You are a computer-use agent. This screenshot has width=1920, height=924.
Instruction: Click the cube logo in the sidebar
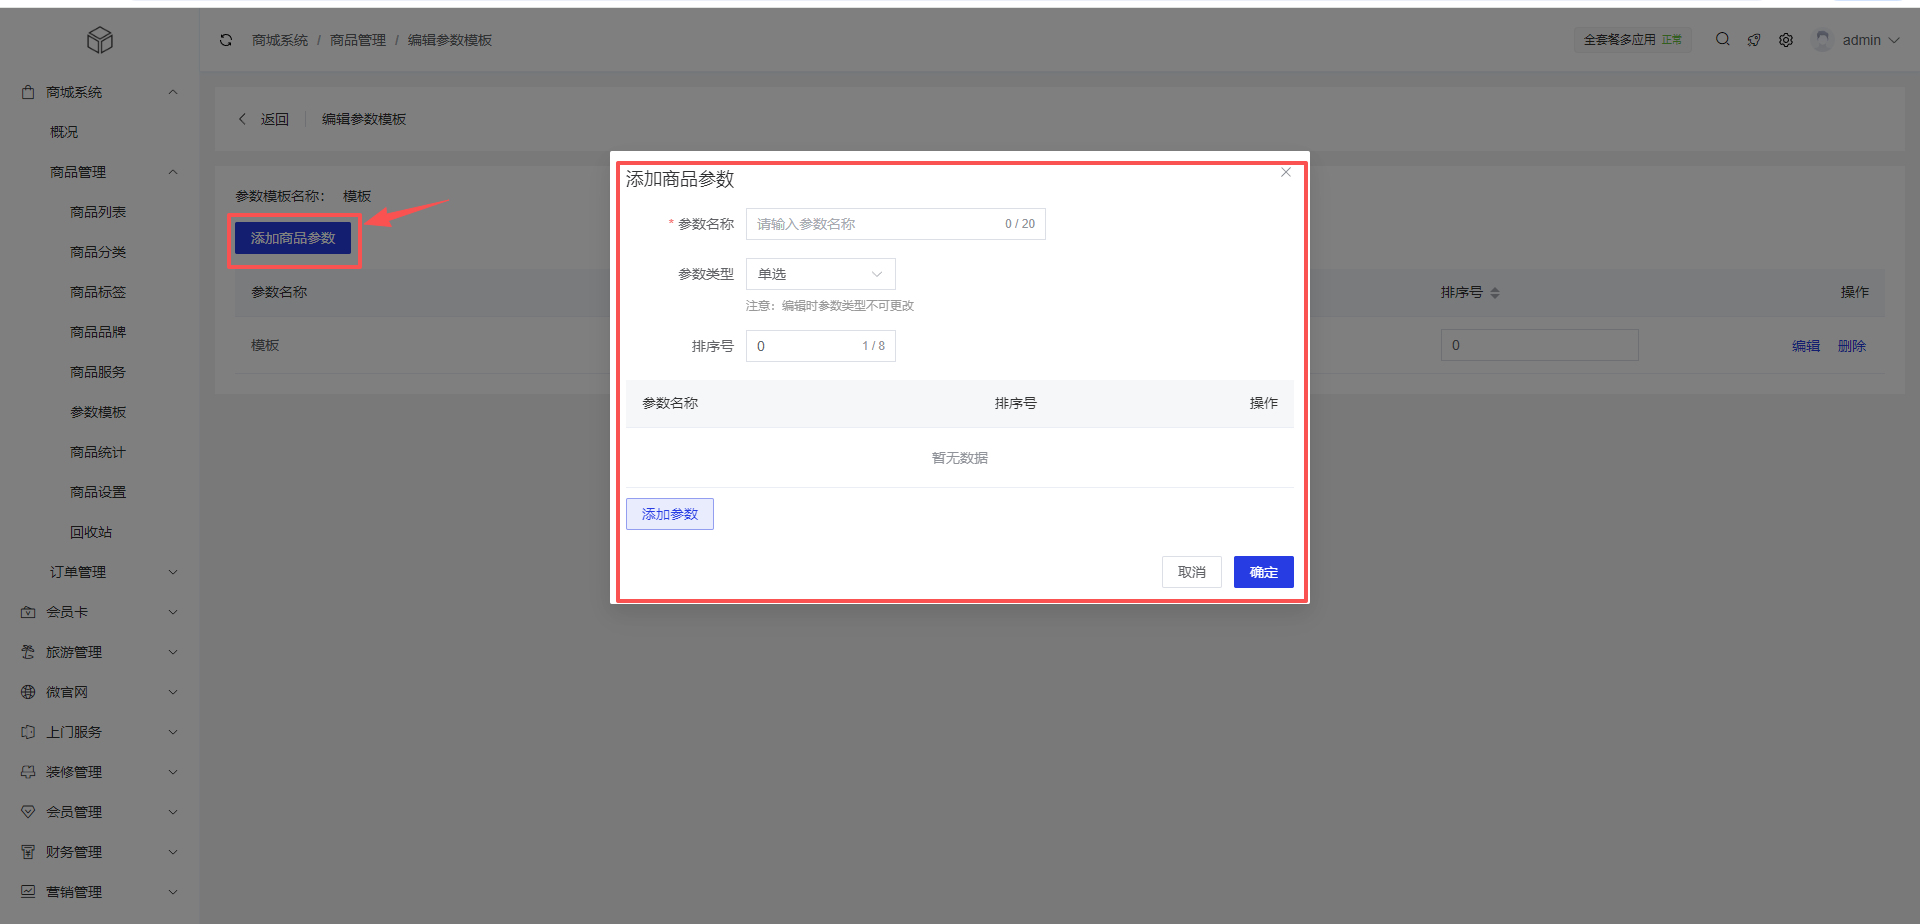point(100,40)
